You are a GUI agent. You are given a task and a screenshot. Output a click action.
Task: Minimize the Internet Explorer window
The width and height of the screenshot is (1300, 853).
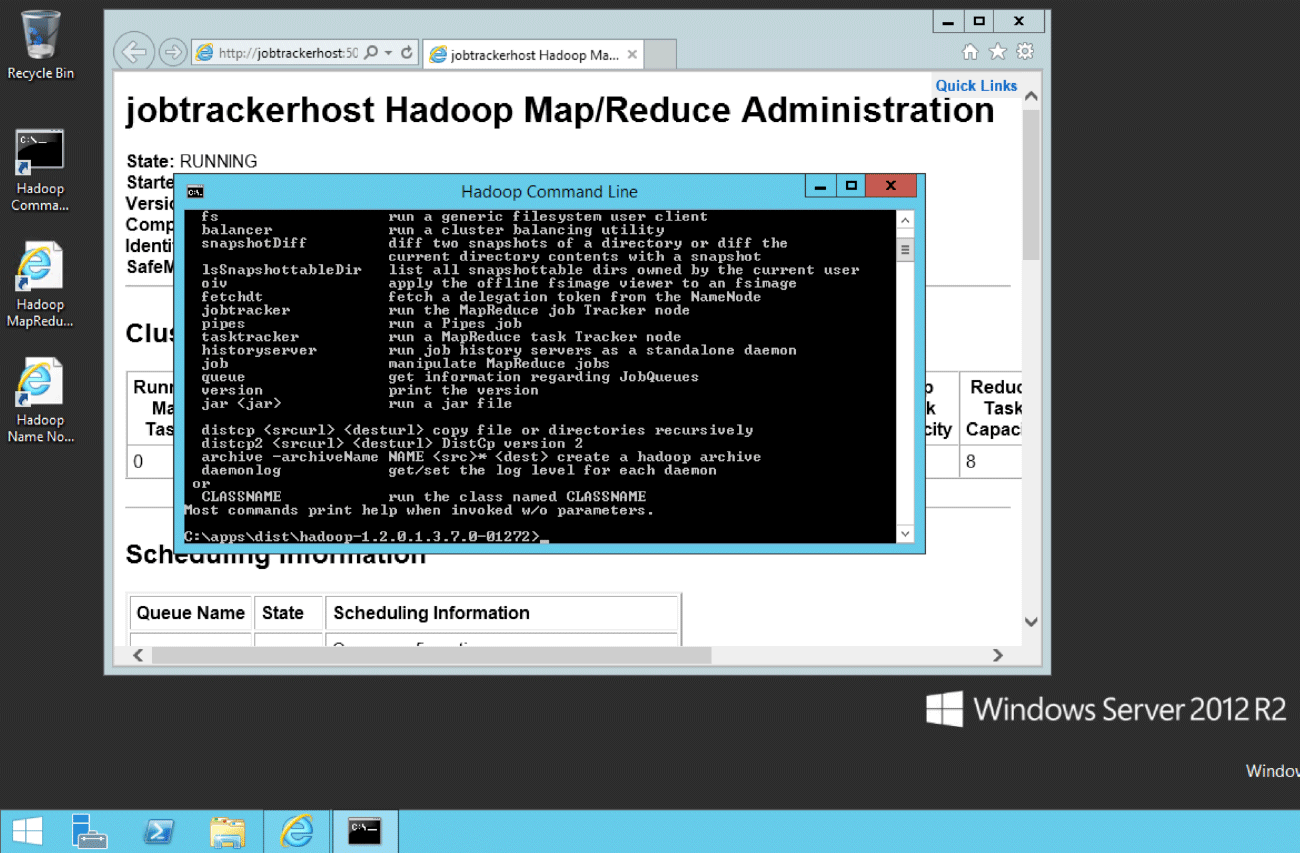948,21
